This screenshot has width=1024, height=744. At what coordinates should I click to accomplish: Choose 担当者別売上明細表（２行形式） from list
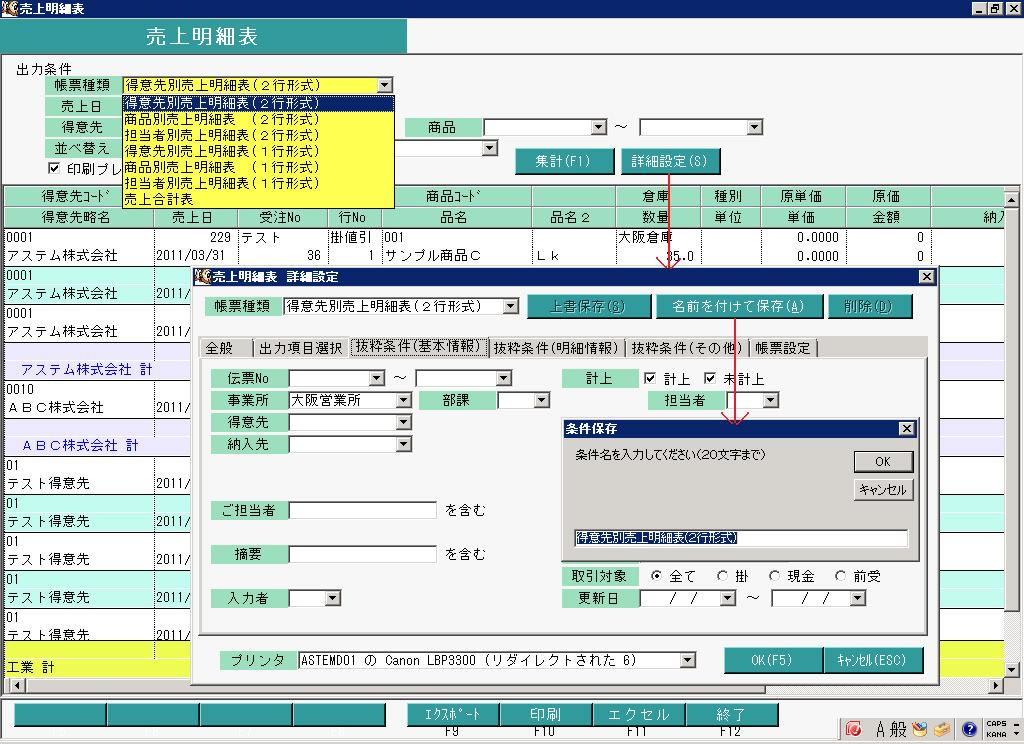[x=259, y=135]
